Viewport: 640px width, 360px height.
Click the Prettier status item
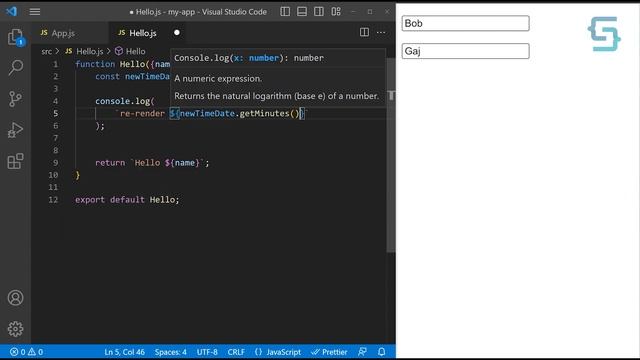(329, 352)
